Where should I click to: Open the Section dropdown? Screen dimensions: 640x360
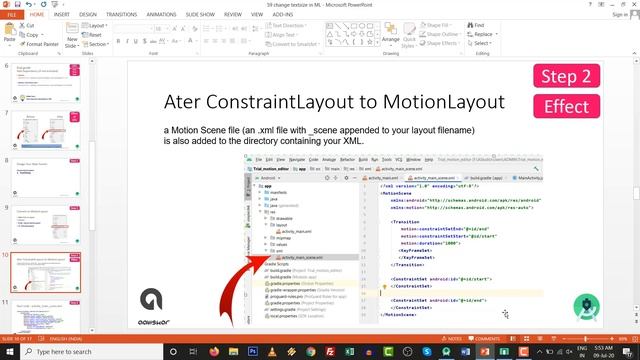[96, 44]
